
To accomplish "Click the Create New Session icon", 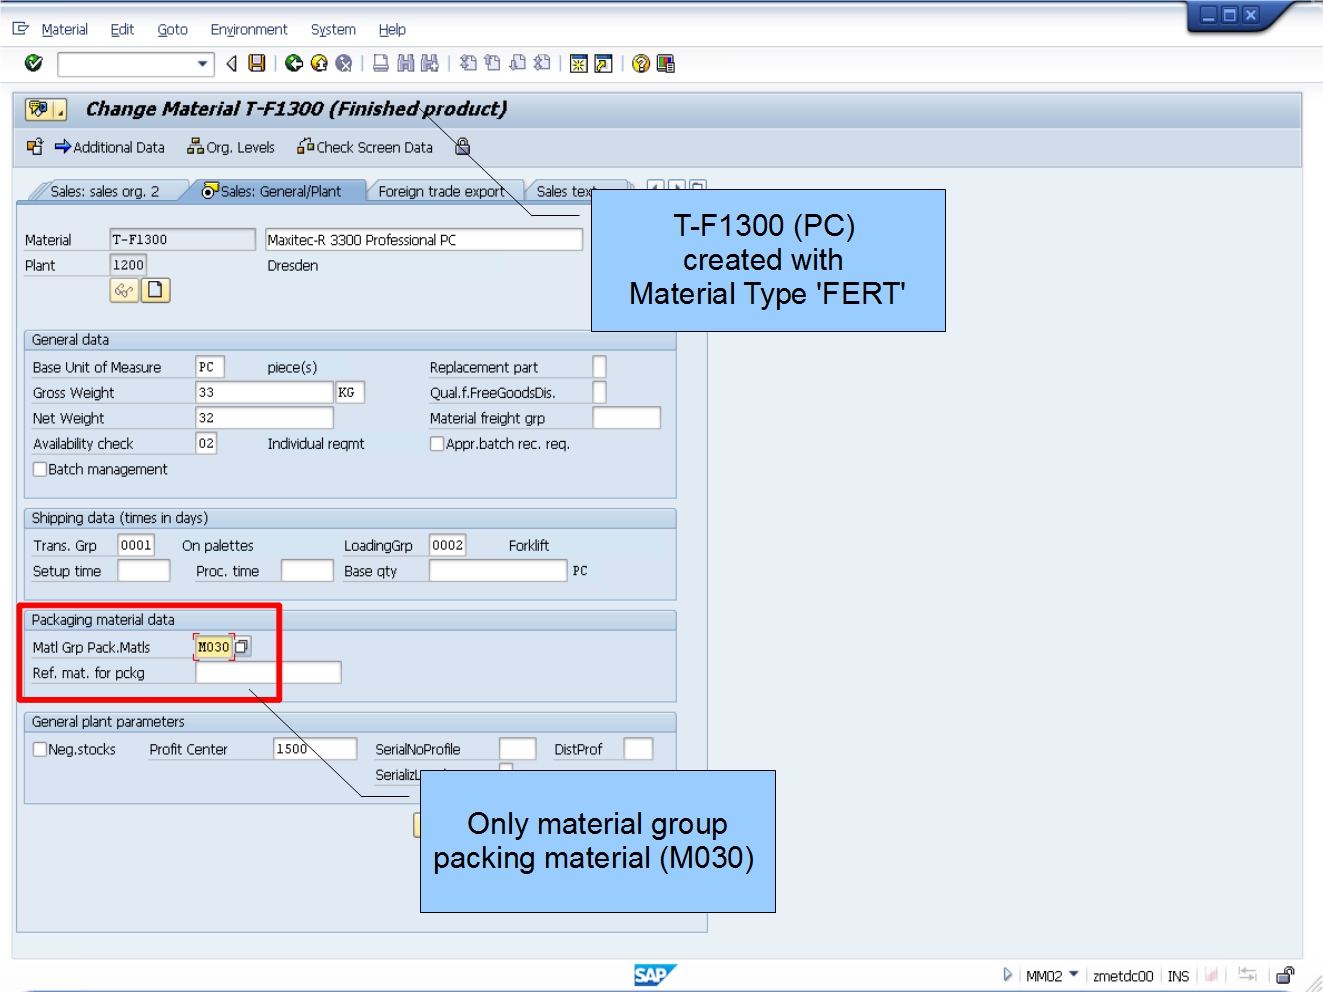I will pyautogui.click(x=578, y=64).
